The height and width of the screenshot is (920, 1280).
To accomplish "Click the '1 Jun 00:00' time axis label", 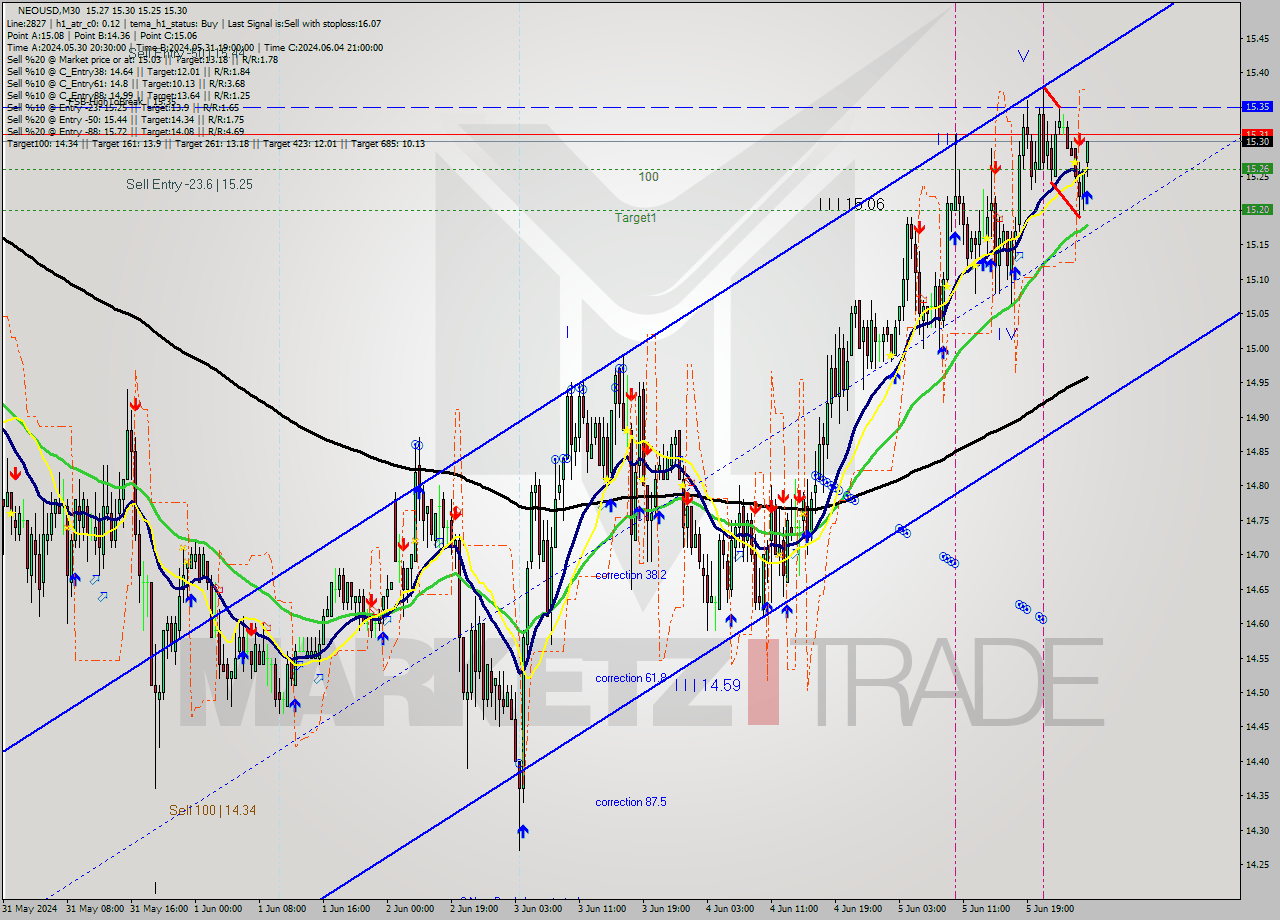I will 218,909.
